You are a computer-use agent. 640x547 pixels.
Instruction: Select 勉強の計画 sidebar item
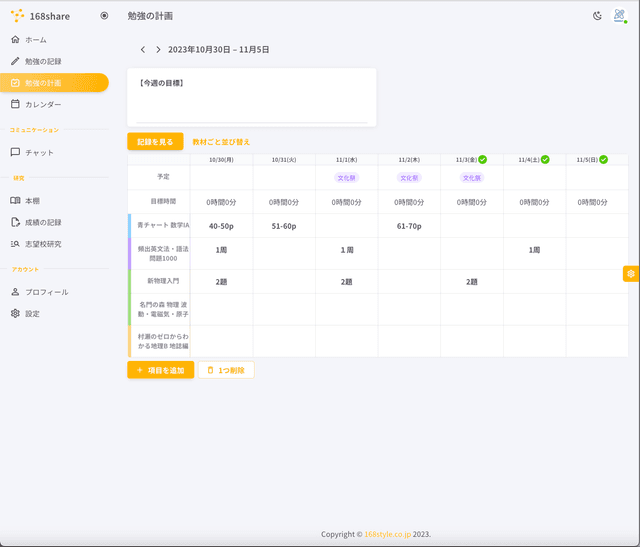[x=54, y=83]
